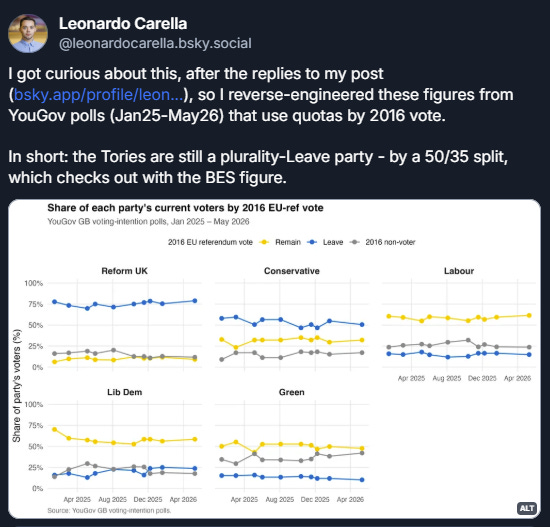Image resolution: width=550 pixels, height=527 pixels.
Task: Select the Conservative chart panel title
Action: click(292, 271)
